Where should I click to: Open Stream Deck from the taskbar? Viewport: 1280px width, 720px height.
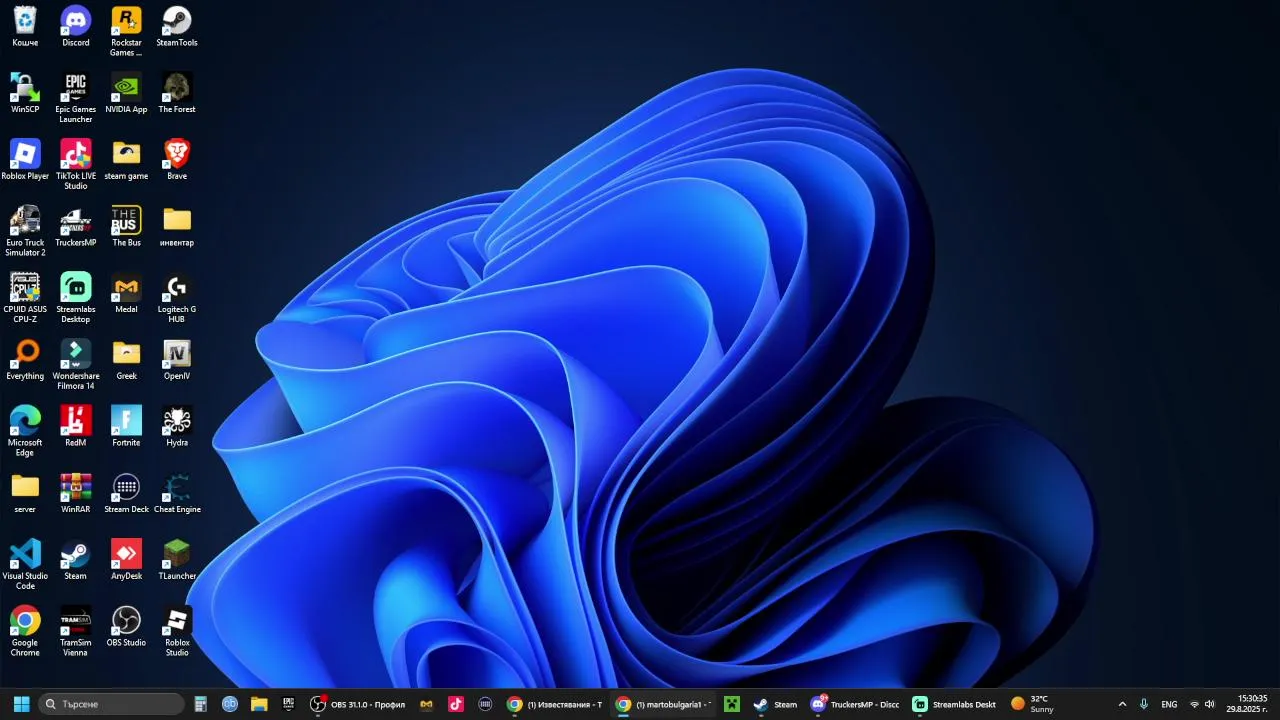[485, 704]
